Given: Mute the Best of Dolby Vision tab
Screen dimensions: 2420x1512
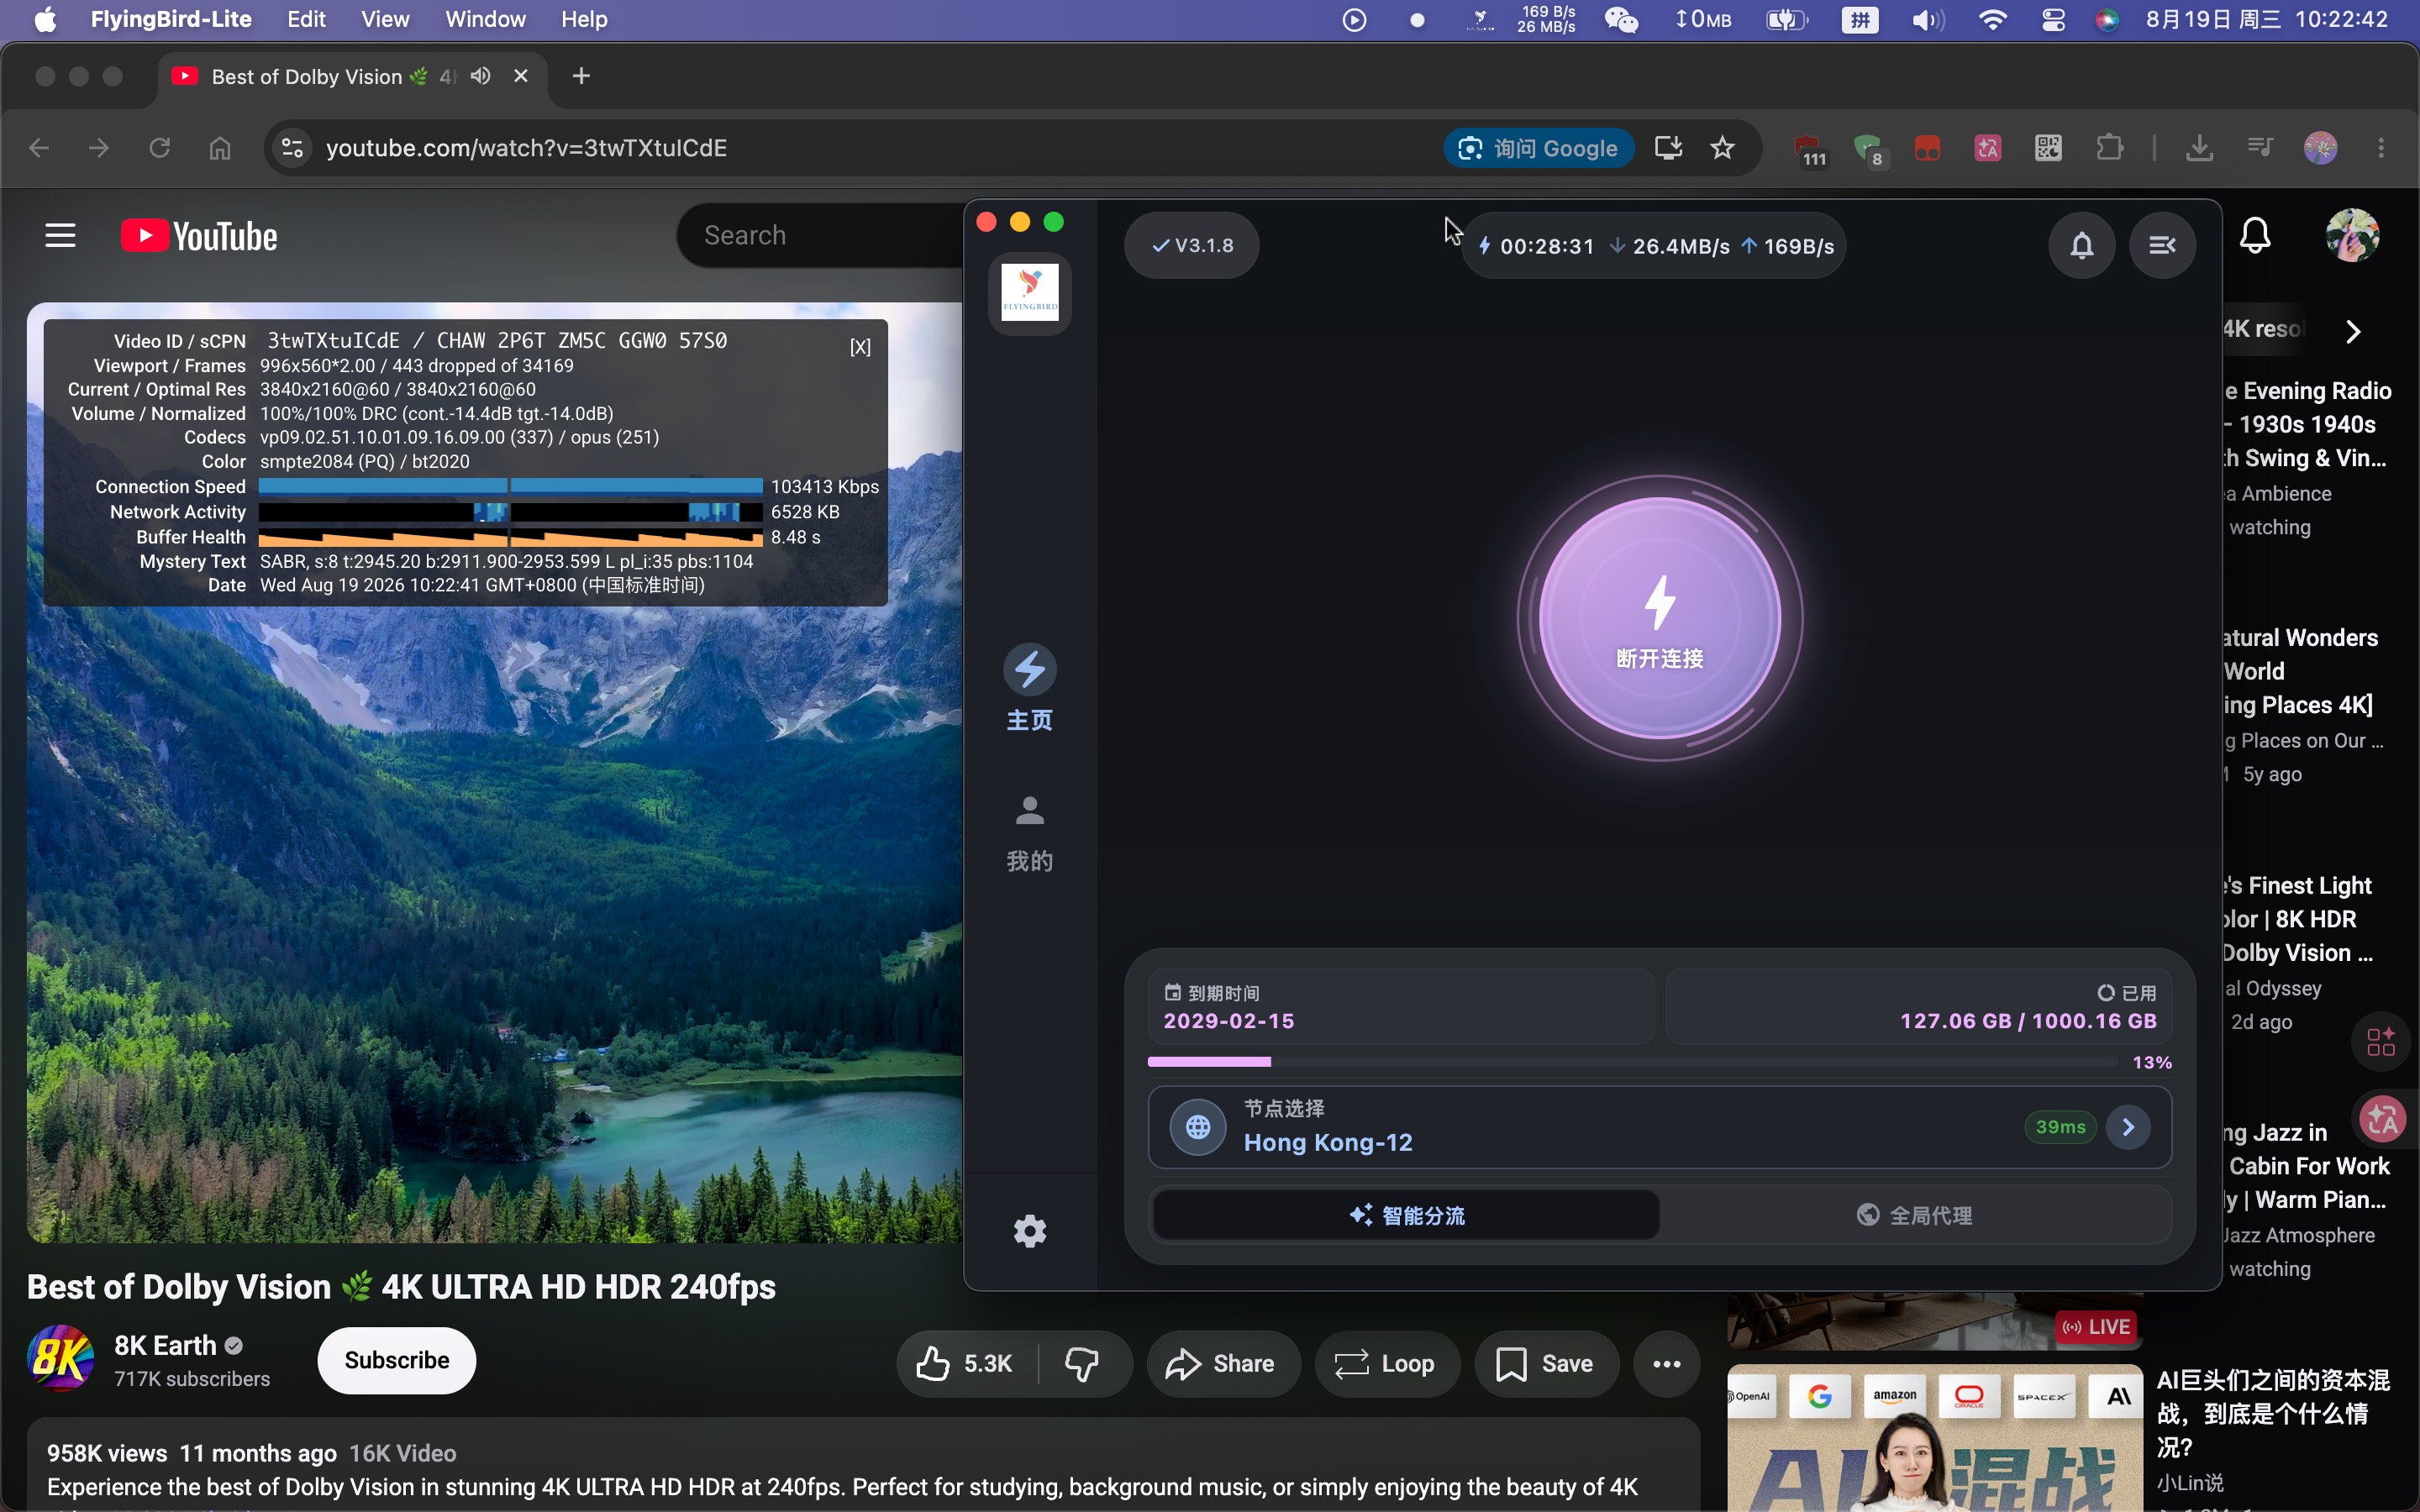Looking at the screenshot, I should [481, 76].
